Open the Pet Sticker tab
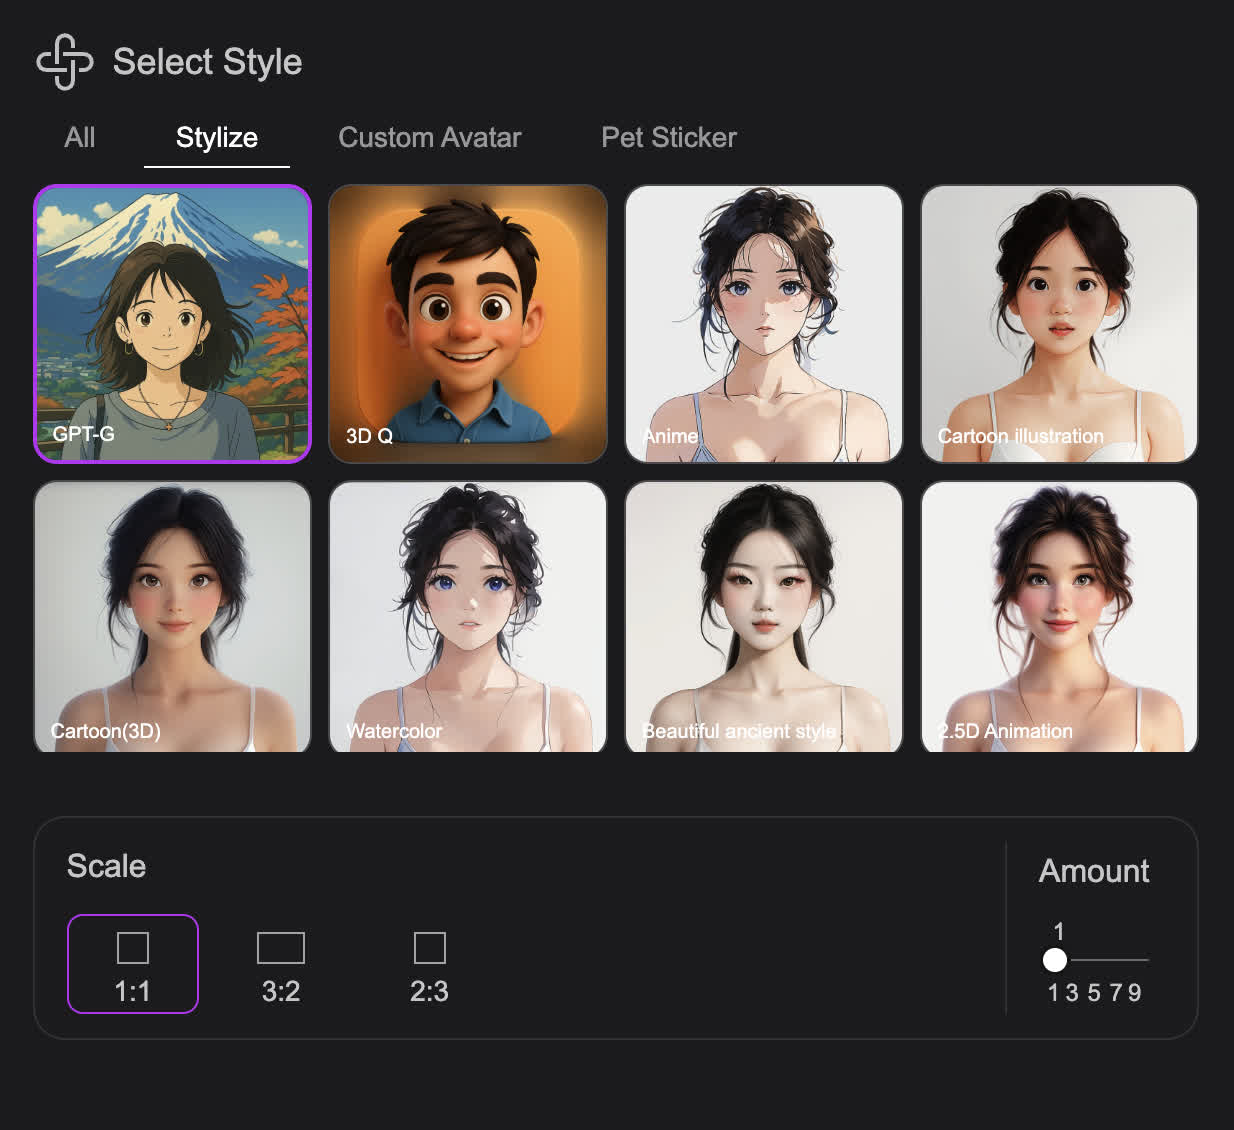The image size is (1234, 1130). (668, 138)
